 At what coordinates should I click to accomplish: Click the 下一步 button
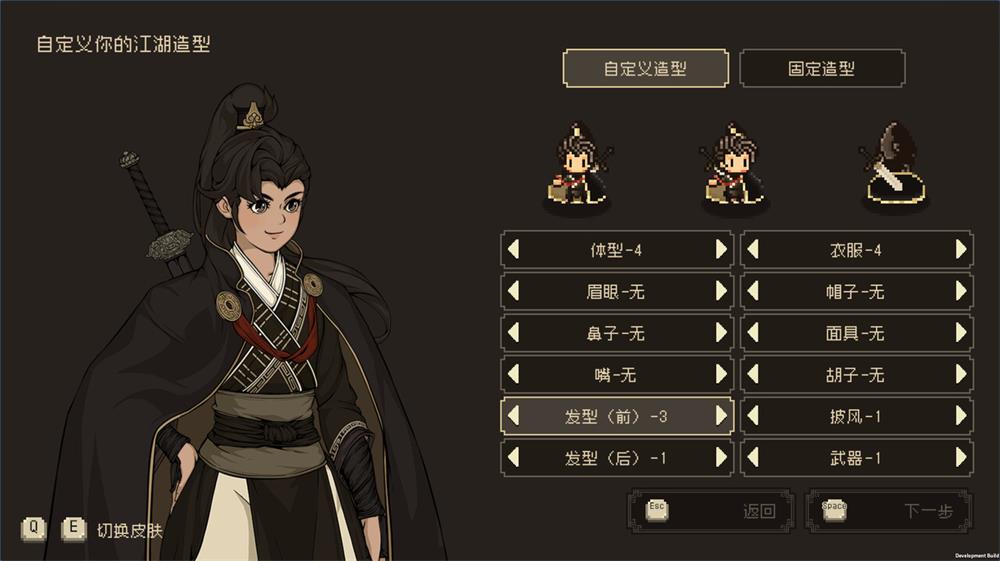(x=888, y=511)
